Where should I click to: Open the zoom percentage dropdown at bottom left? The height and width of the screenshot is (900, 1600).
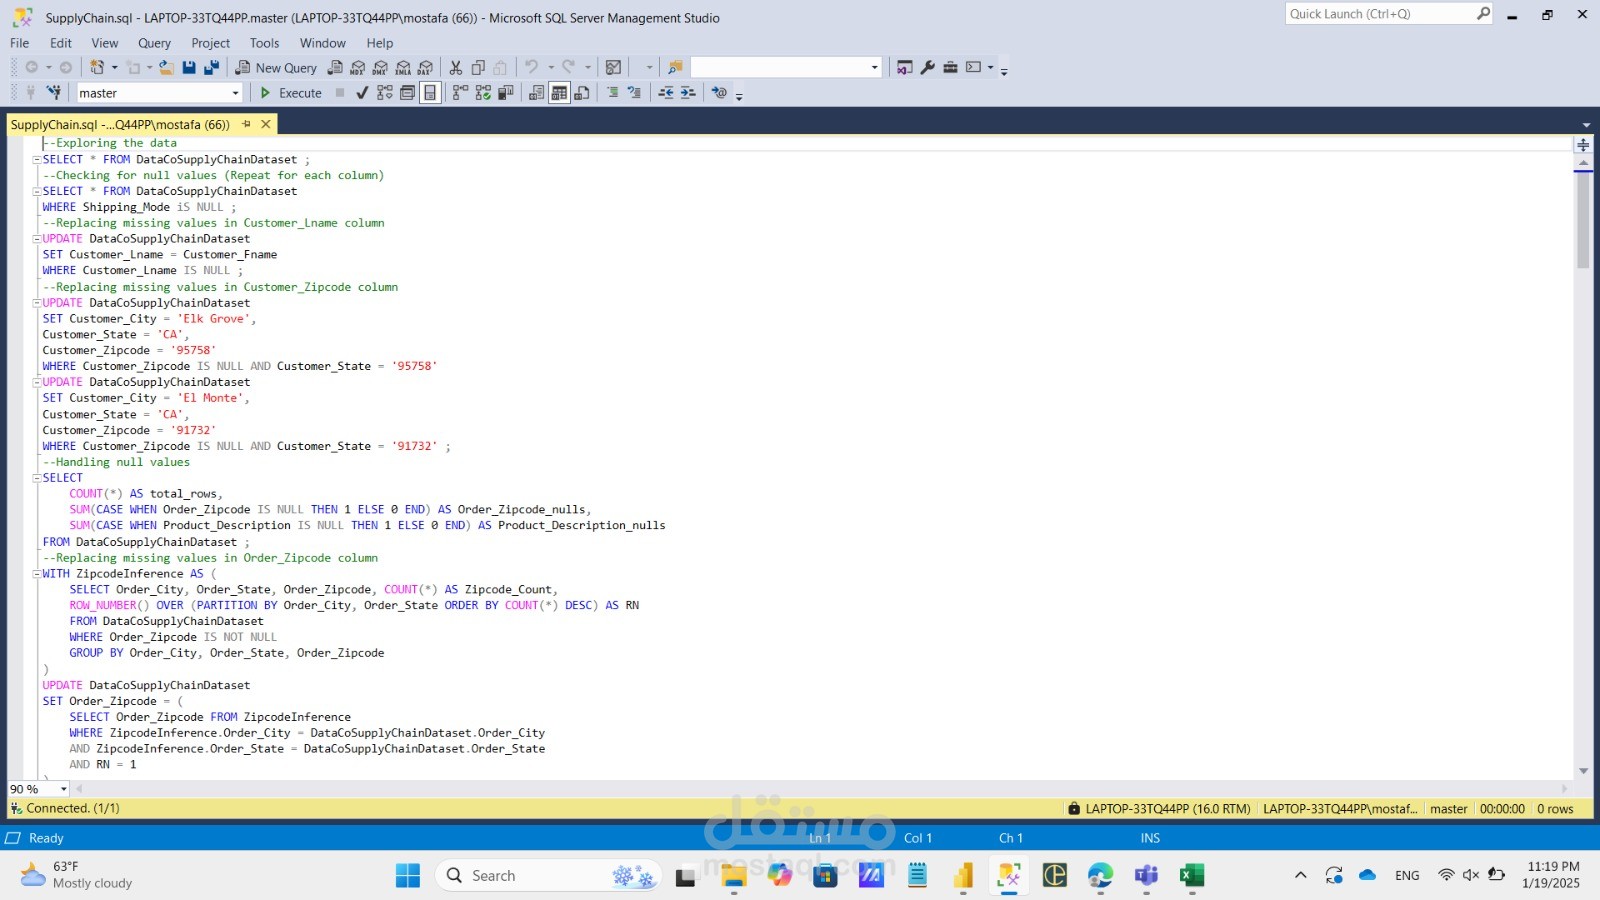(x=62, y=789)
